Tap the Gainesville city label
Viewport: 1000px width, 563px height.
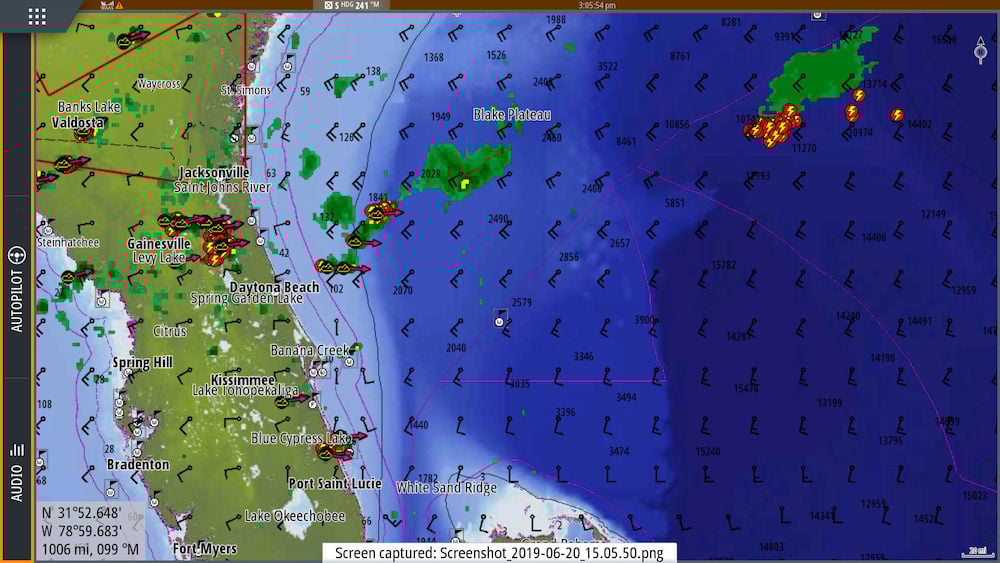click(x=158, y=244)
